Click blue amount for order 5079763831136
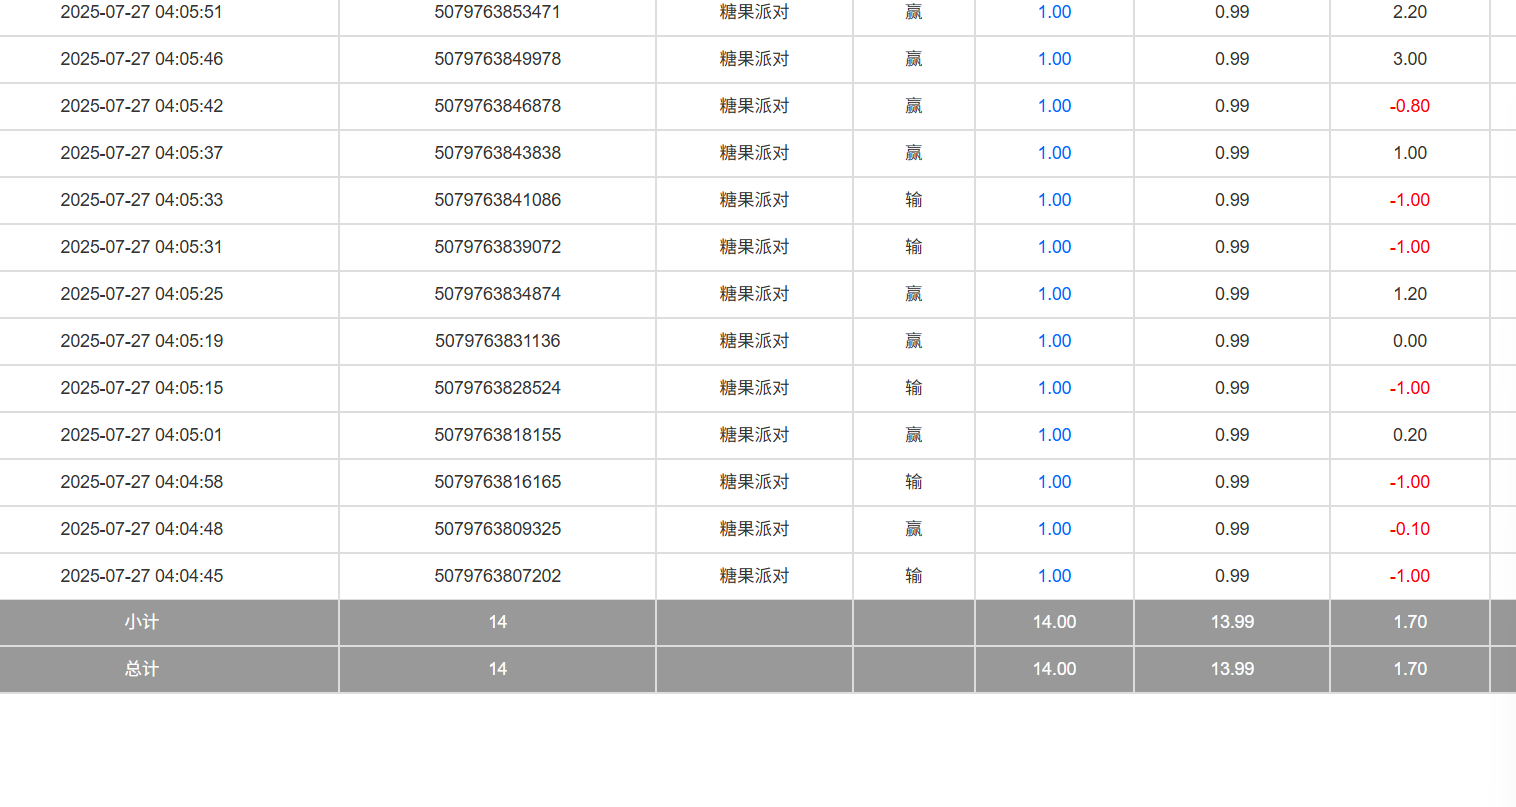 click(1054, 341)
